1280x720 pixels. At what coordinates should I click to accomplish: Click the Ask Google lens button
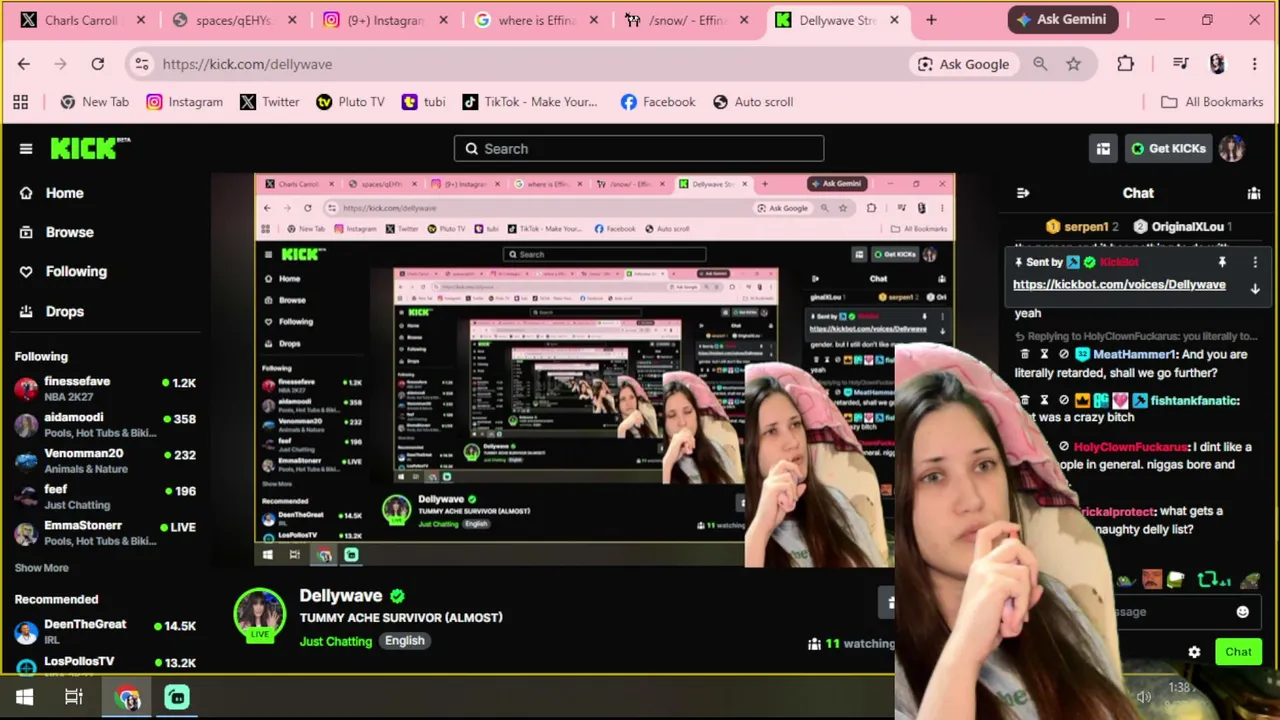pos(964,64)
